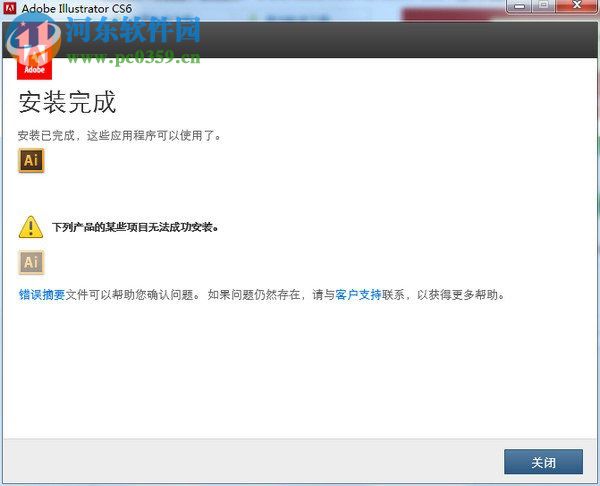The width and height of the screenshot is (600, 486).
Task: Click the text 安装已完成，这些应用程序可以使用了。
Action: coord(120,135)
